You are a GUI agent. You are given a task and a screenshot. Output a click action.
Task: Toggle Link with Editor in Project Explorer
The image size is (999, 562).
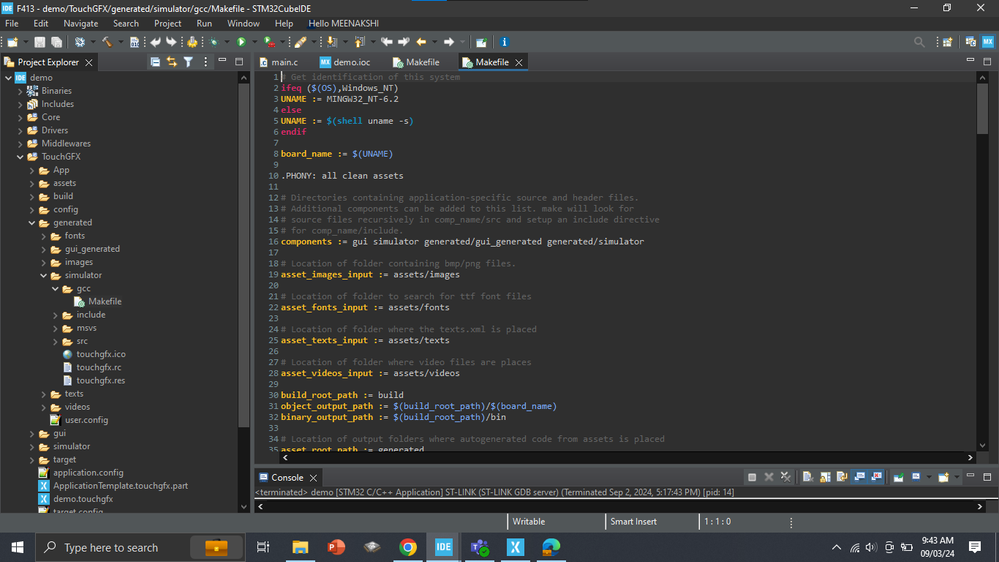pos(171,62)
